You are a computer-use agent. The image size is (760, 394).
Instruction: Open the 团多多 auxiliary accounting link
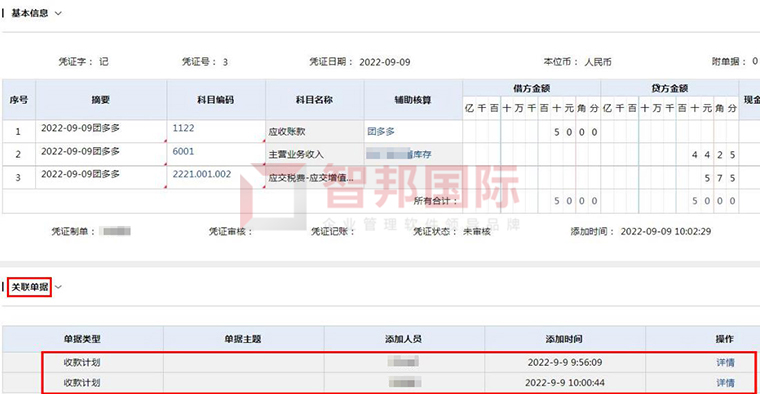(380, 131)
